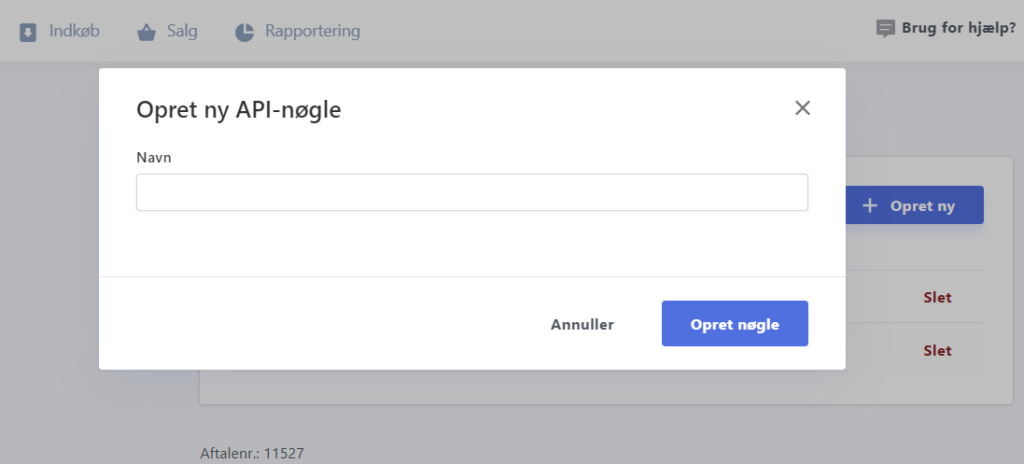Click the 'Opret ny API-nøgle' dialog heading

[238, 110]
